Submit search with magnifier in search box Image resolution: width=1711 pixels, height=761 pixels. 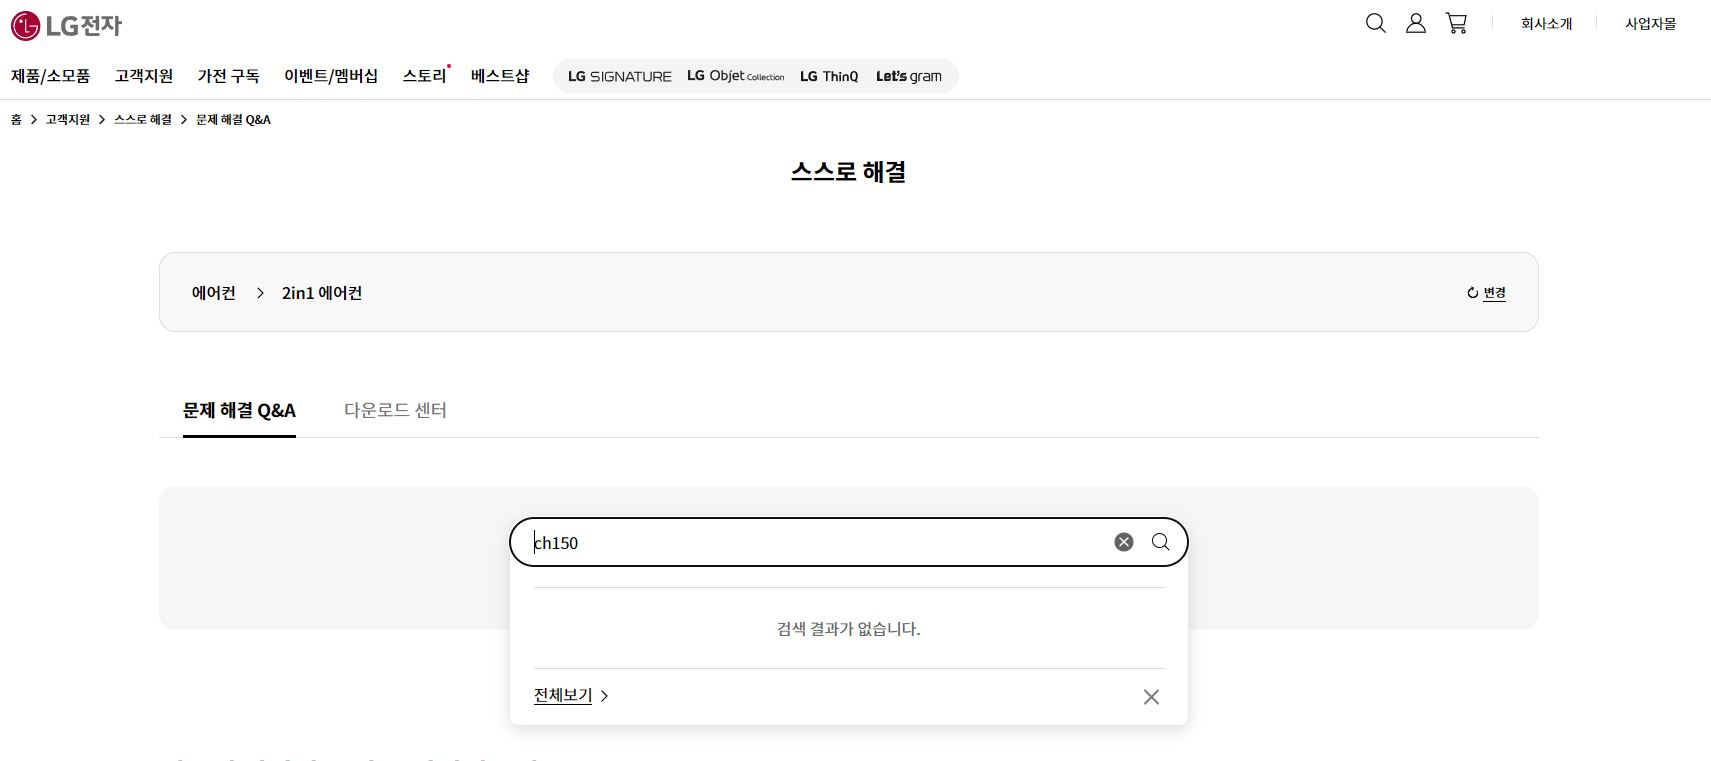pyautogui.click(x=1160, y=542)
